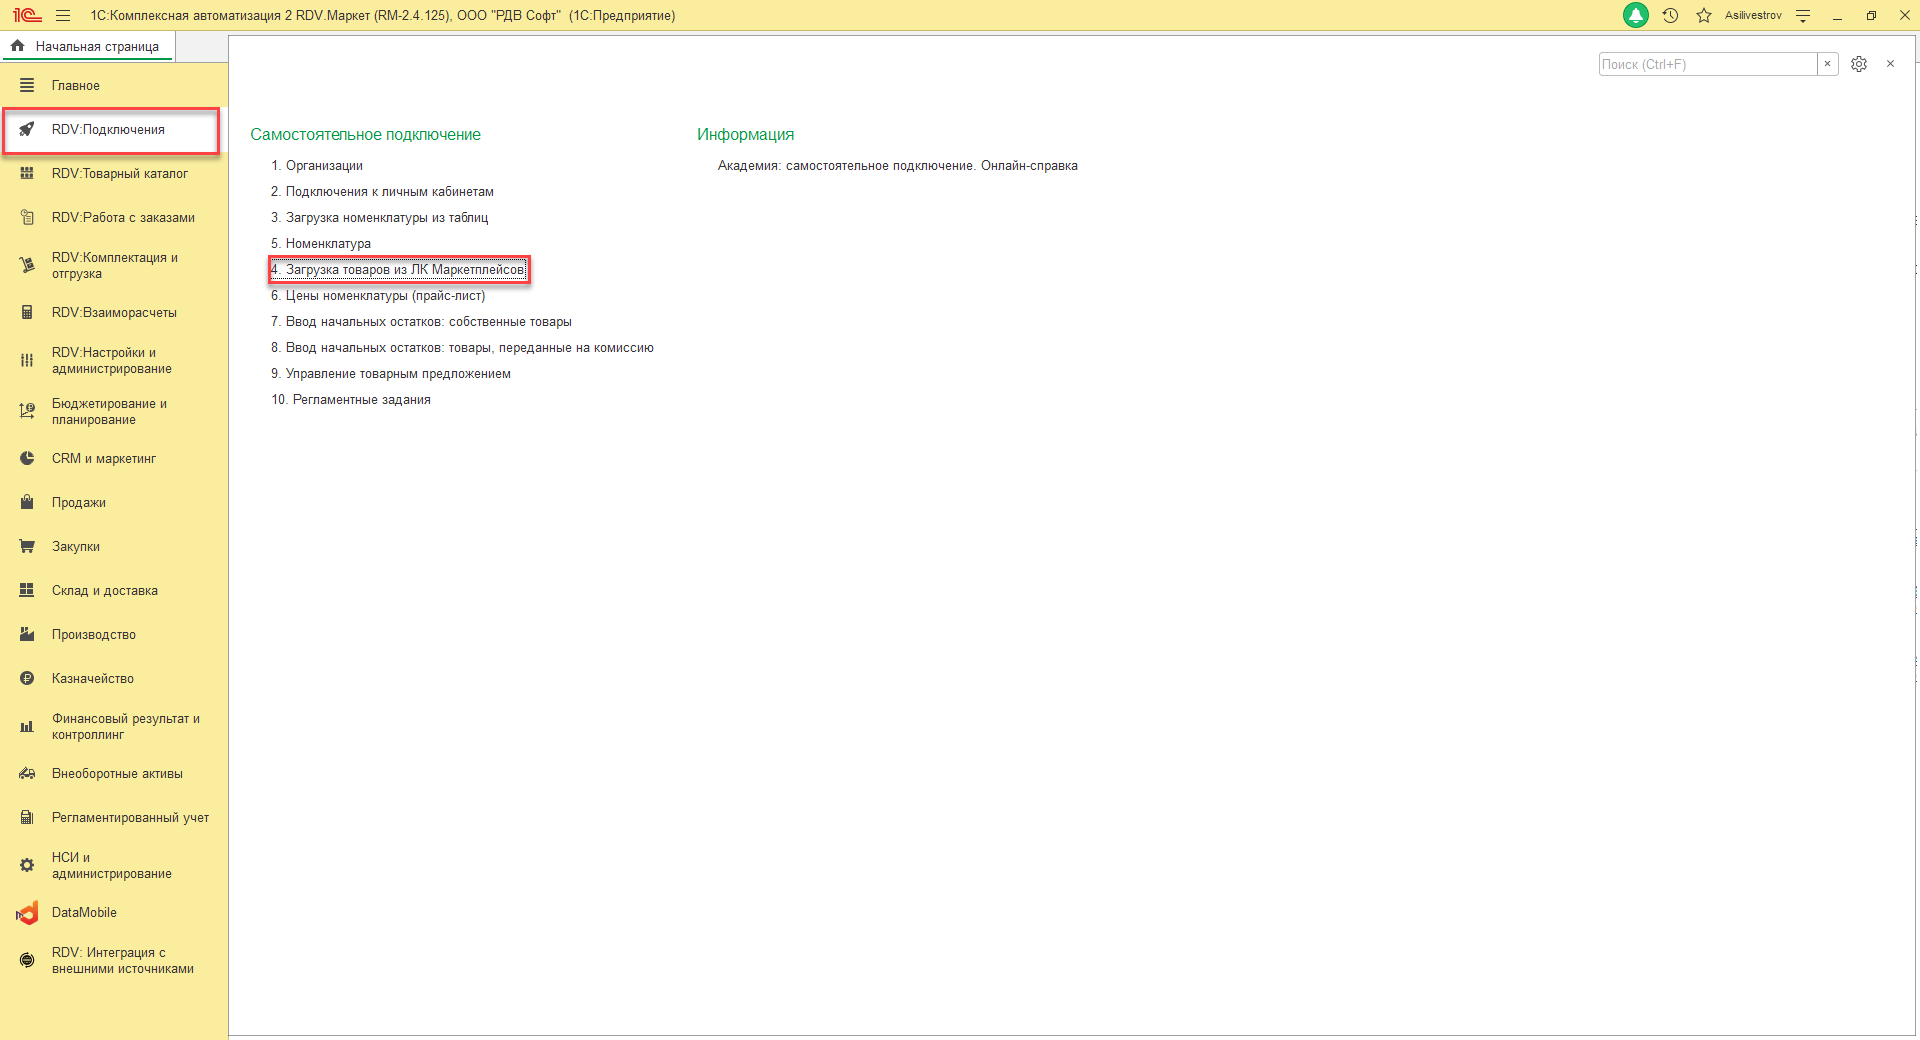
Task: Click the 1C logo icon
Action: point(27,15)
